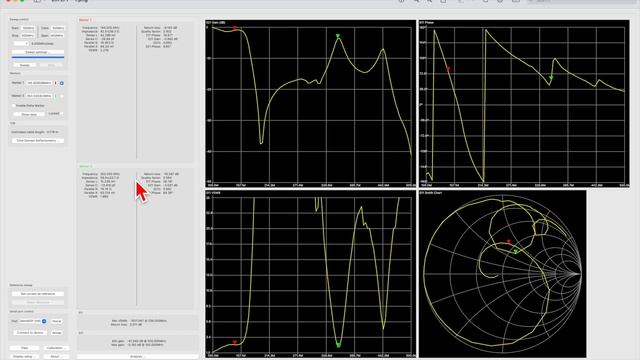The width and height of the screenshot is (640, 360).
Task: Click the Min gain readout in S21 box
Action: tap(139, 341)
